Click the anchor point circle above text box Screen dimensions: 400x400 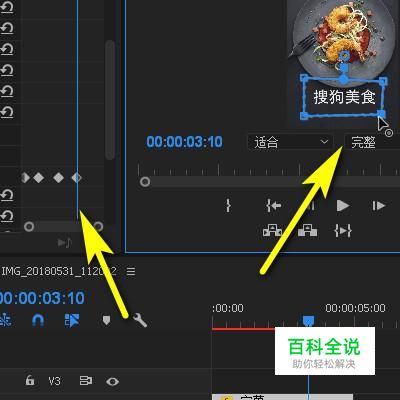coord(345,55)
